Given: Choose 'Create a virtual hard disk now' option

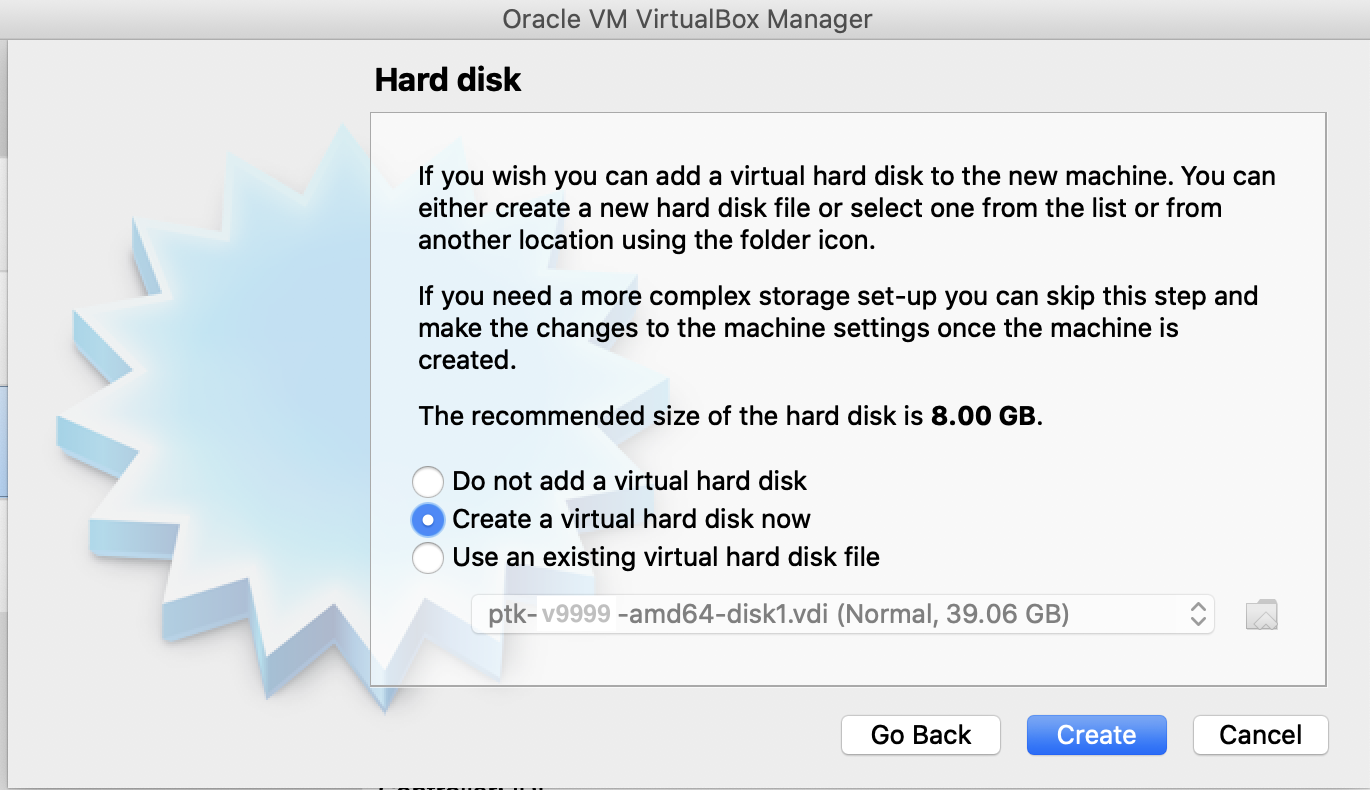Looking at the screenshot, I should (x=428, y=519).
